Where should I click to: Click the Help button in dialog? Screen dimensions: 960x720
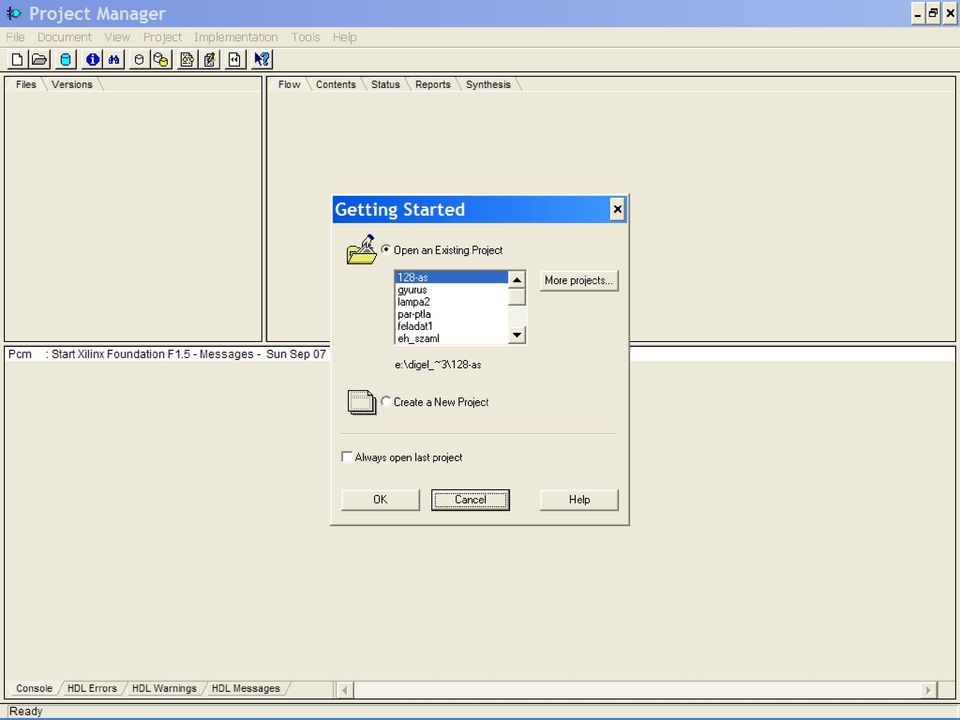point(579,500)
